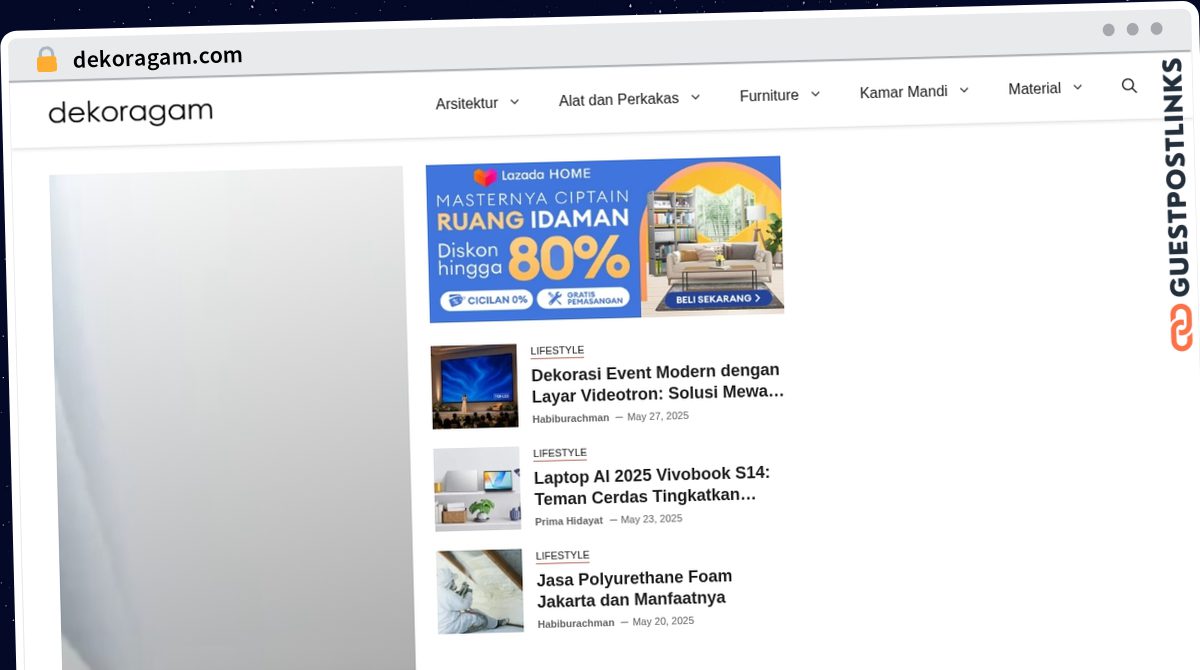The image size is (1200, 670).
Task: Open the Laptop AI Vivobook article thumbnail
Action: click(x=478, y=489)
